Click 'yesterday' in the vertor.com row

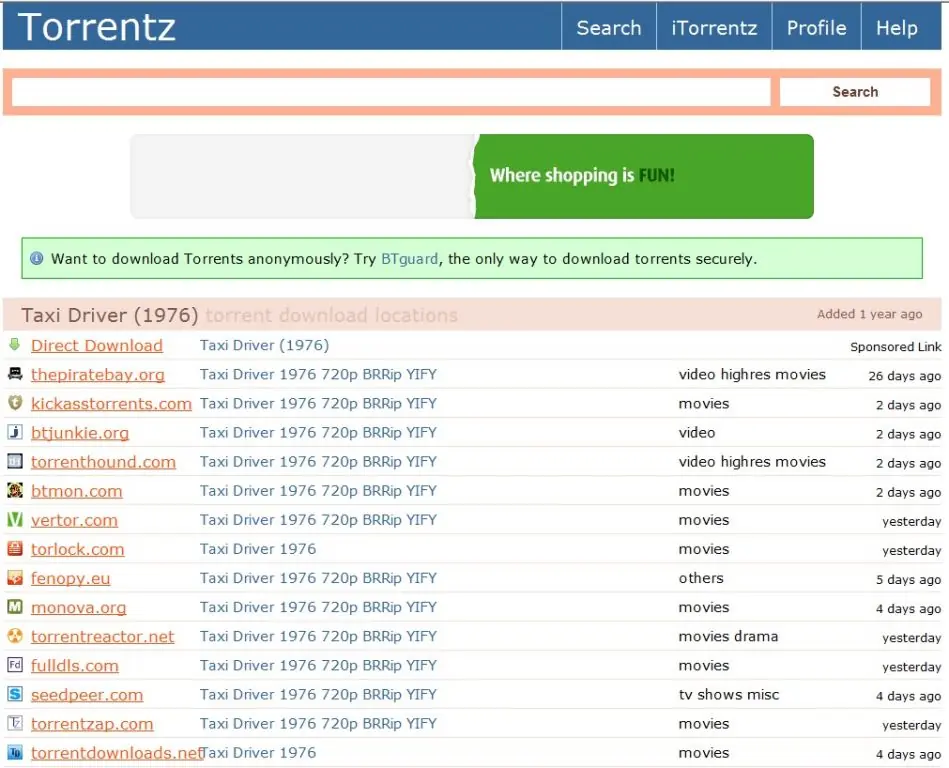[x=911, y=521]
